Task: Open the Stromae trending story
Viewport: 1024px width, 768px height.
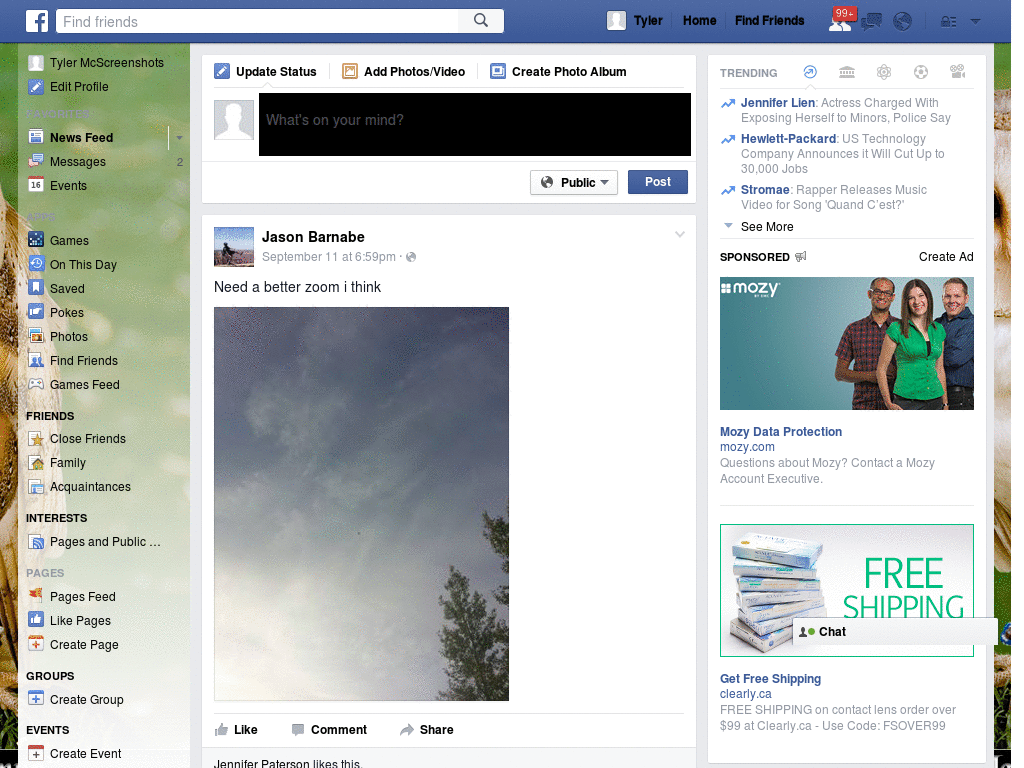Action: (765, 189)
